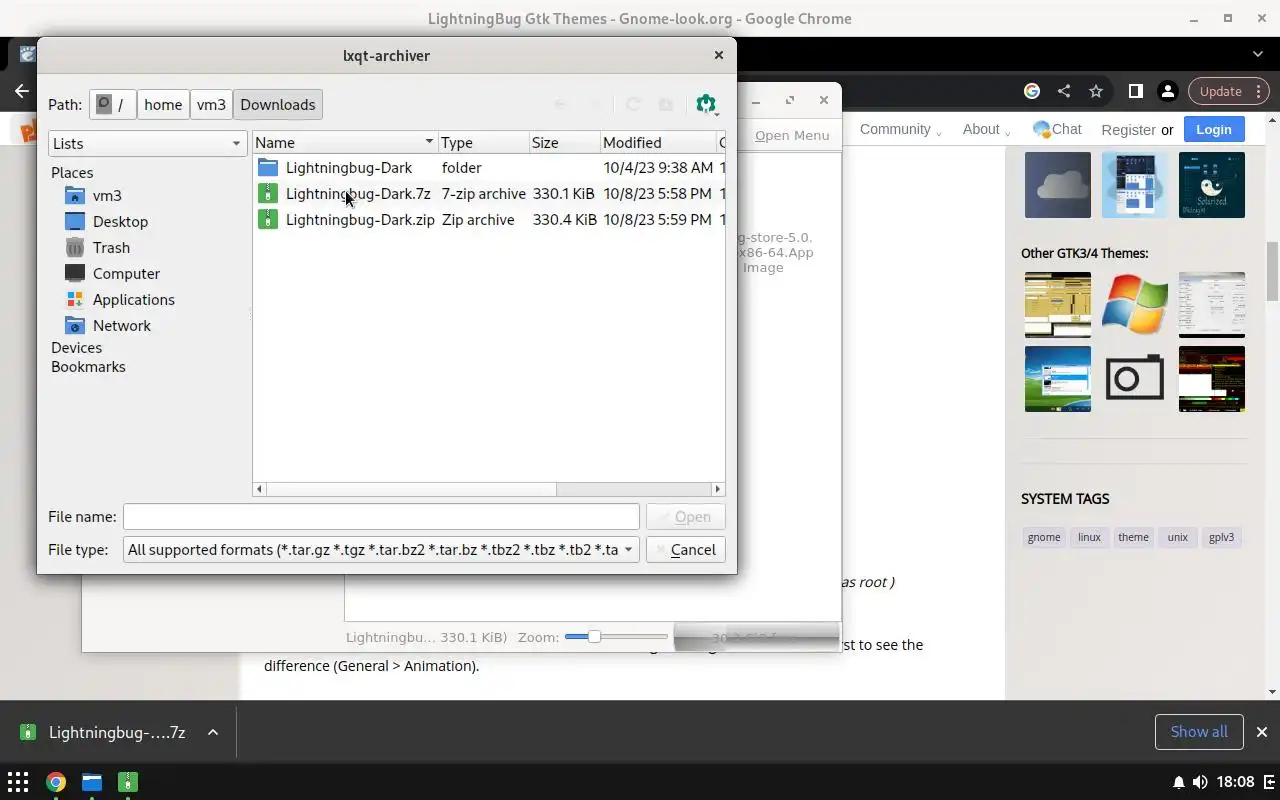
Task: Click the Cancel button
Action: pyautogui.click(x=685, y=549)
